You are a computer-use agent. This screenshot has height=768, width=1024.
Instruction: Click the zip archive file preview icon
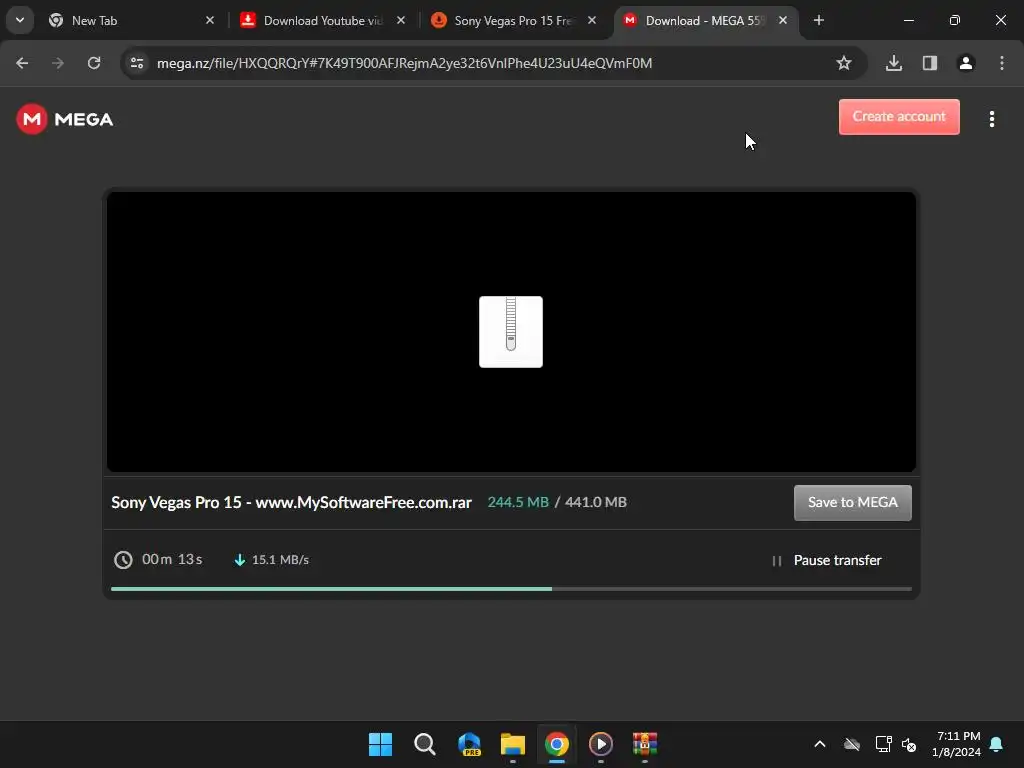tap(511, 332)
